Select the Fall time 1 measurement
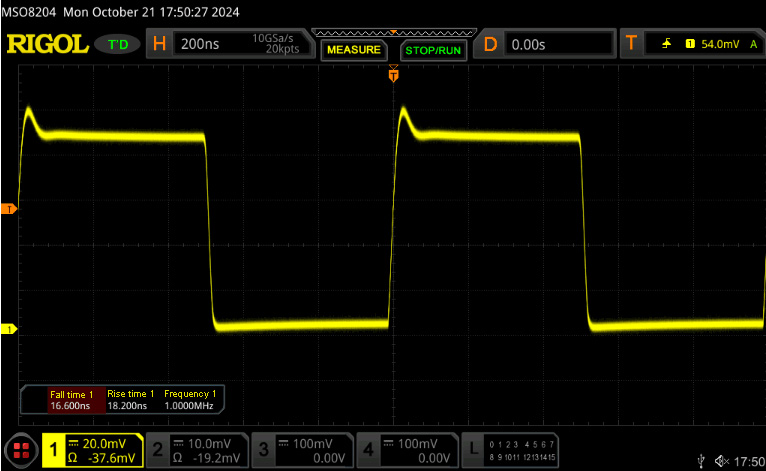This screenshot has height=471, width=766. [72, 400]
